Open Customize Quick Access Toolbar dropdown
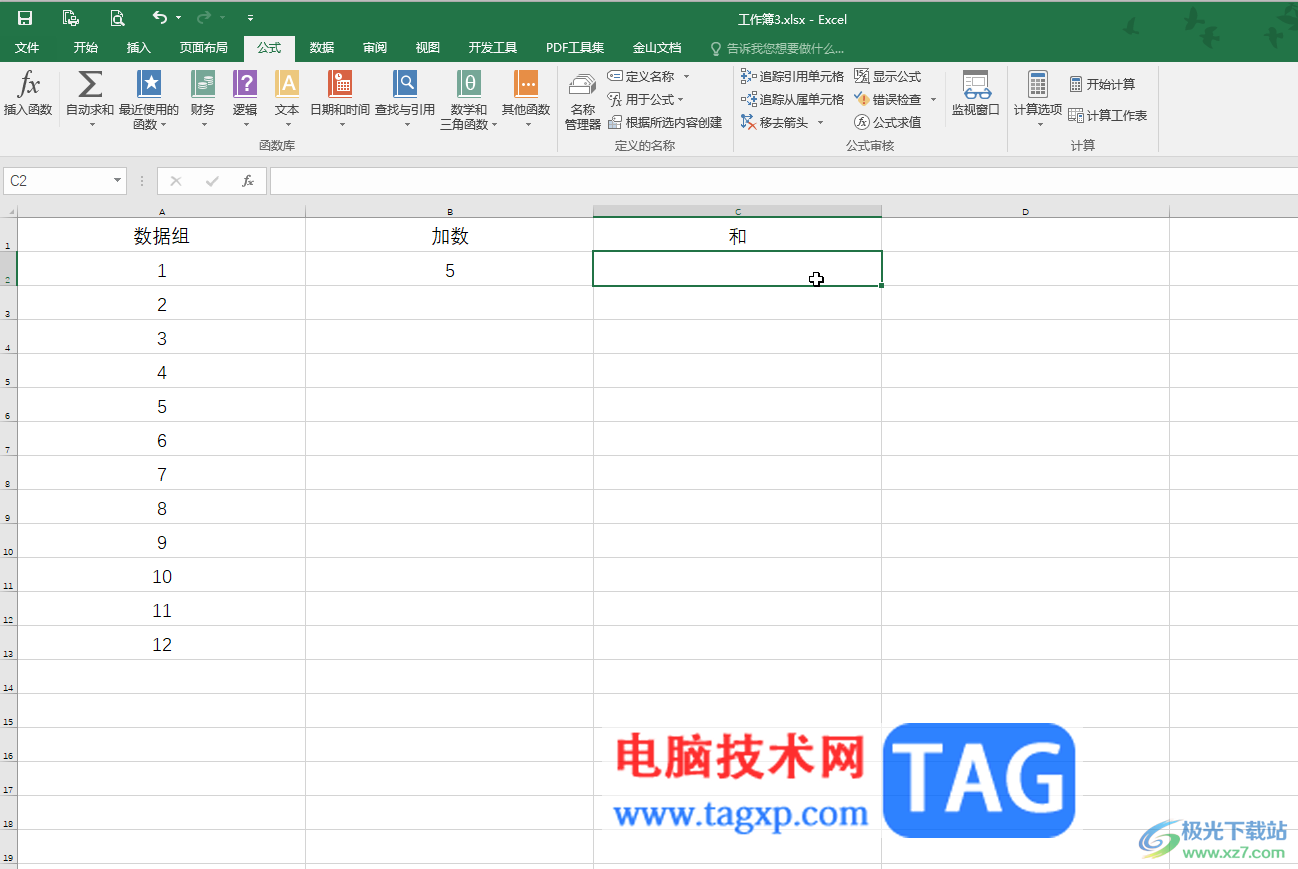This screenshot has width=1298, height=869. pyautogui.click(x=250, y=18)
